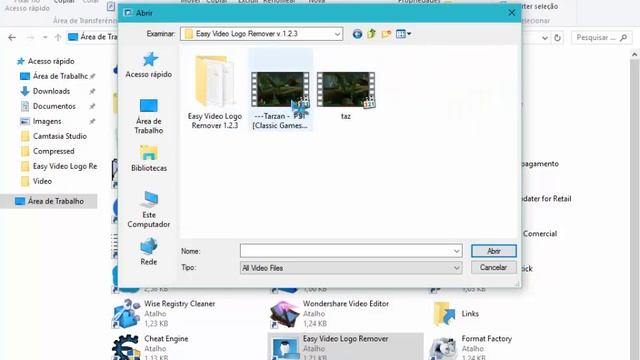Open the view menu icon in dialog
This screenshot has width=640, height=360.
[403, 34]
